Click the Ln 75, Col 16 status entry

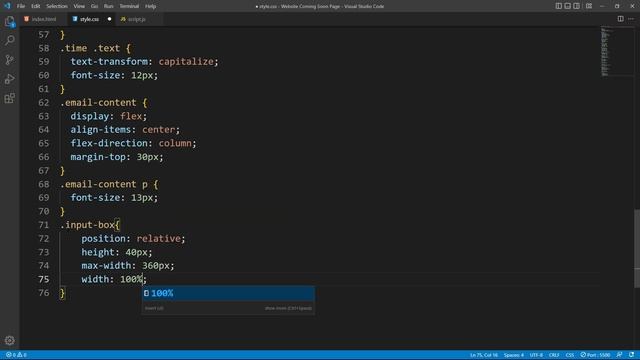[x=484, y=355]
